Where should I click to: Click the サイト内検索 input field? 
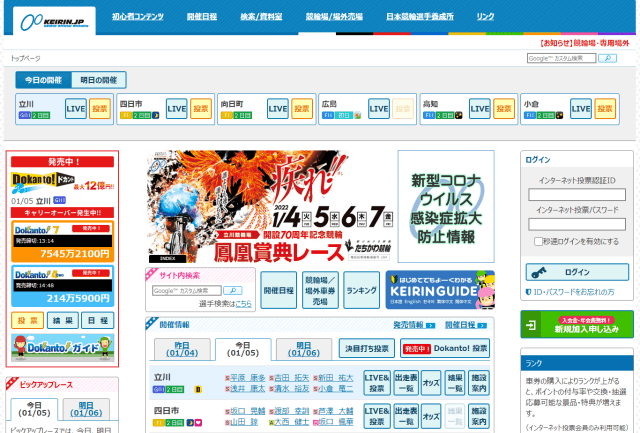click(x=187, y=291)
